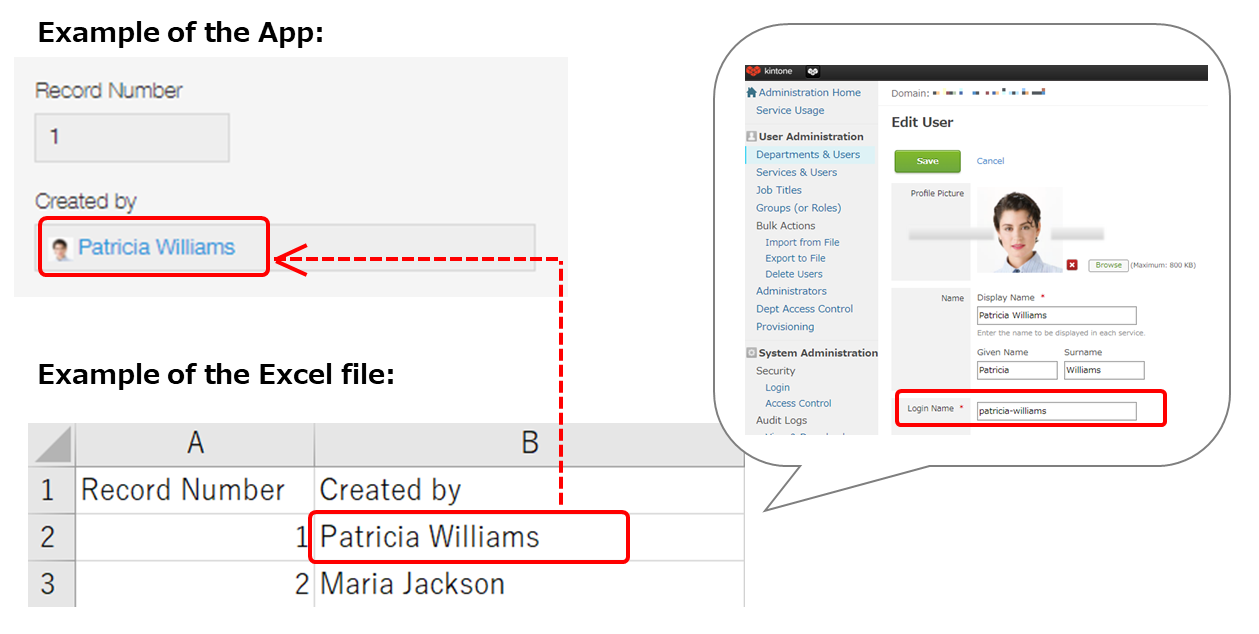The width and height of the screenshot is (1259, 634).
Task: Click cell A3 containing 2
Action: tap(195, 584)
